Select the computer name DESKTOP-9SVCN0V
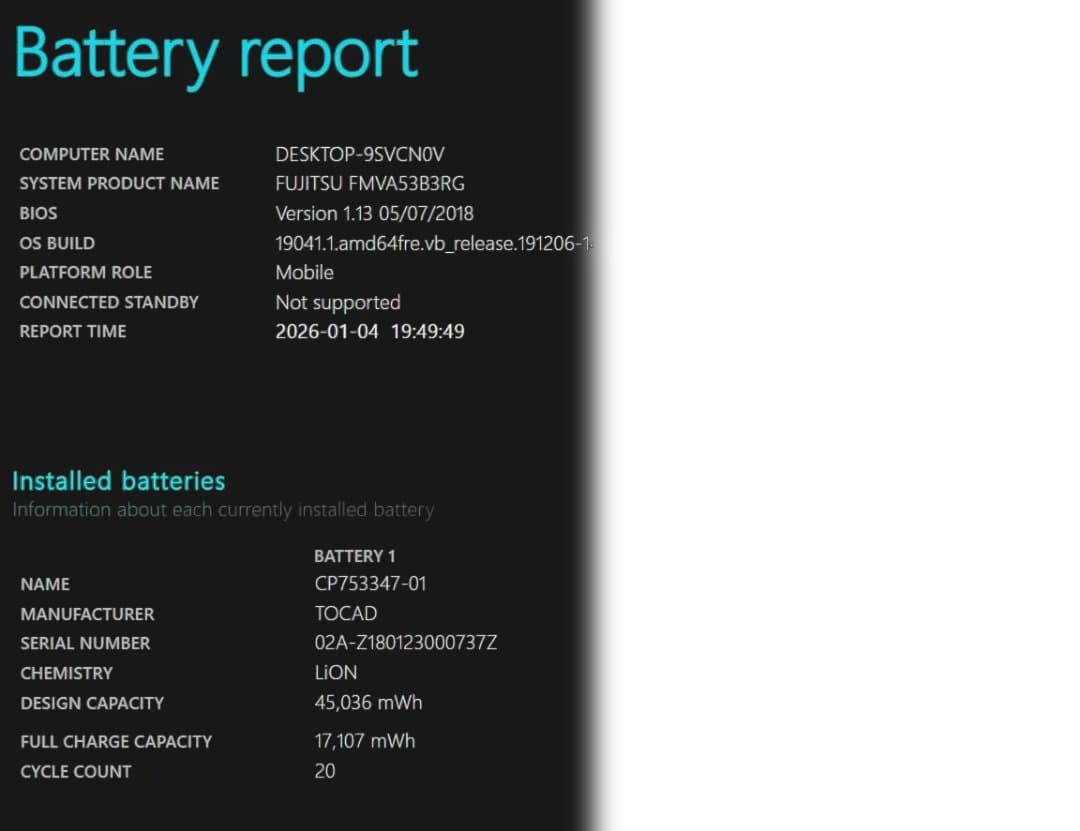 coord(359,154)
